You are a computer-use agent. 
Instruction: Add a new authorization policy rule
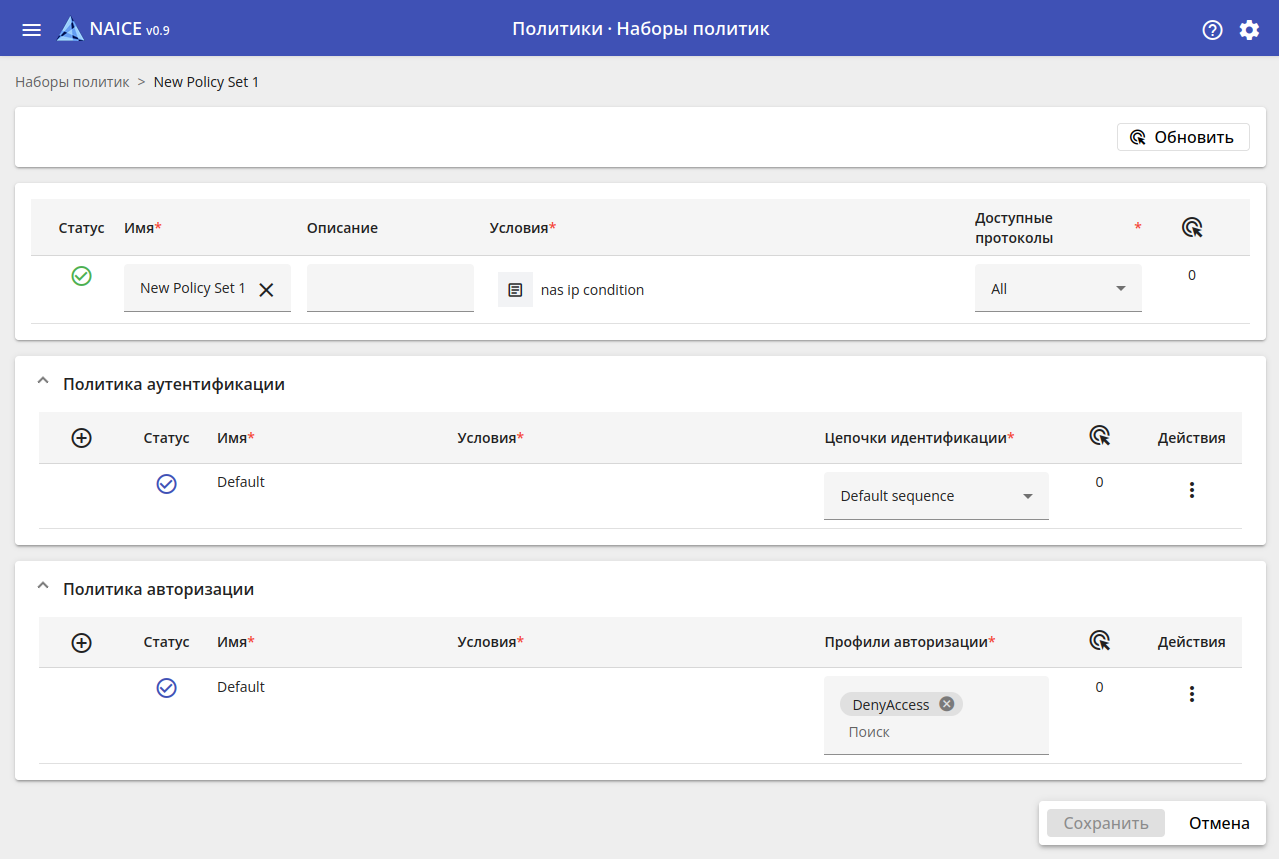coord(82,643)
